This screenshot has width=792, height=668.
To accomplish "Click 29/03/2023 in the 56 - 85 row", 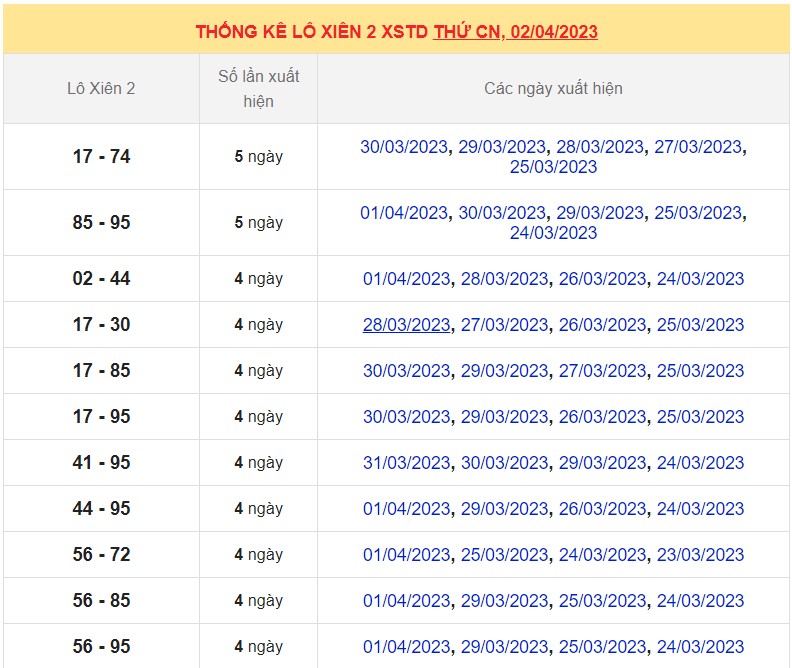I will point(504,601).
